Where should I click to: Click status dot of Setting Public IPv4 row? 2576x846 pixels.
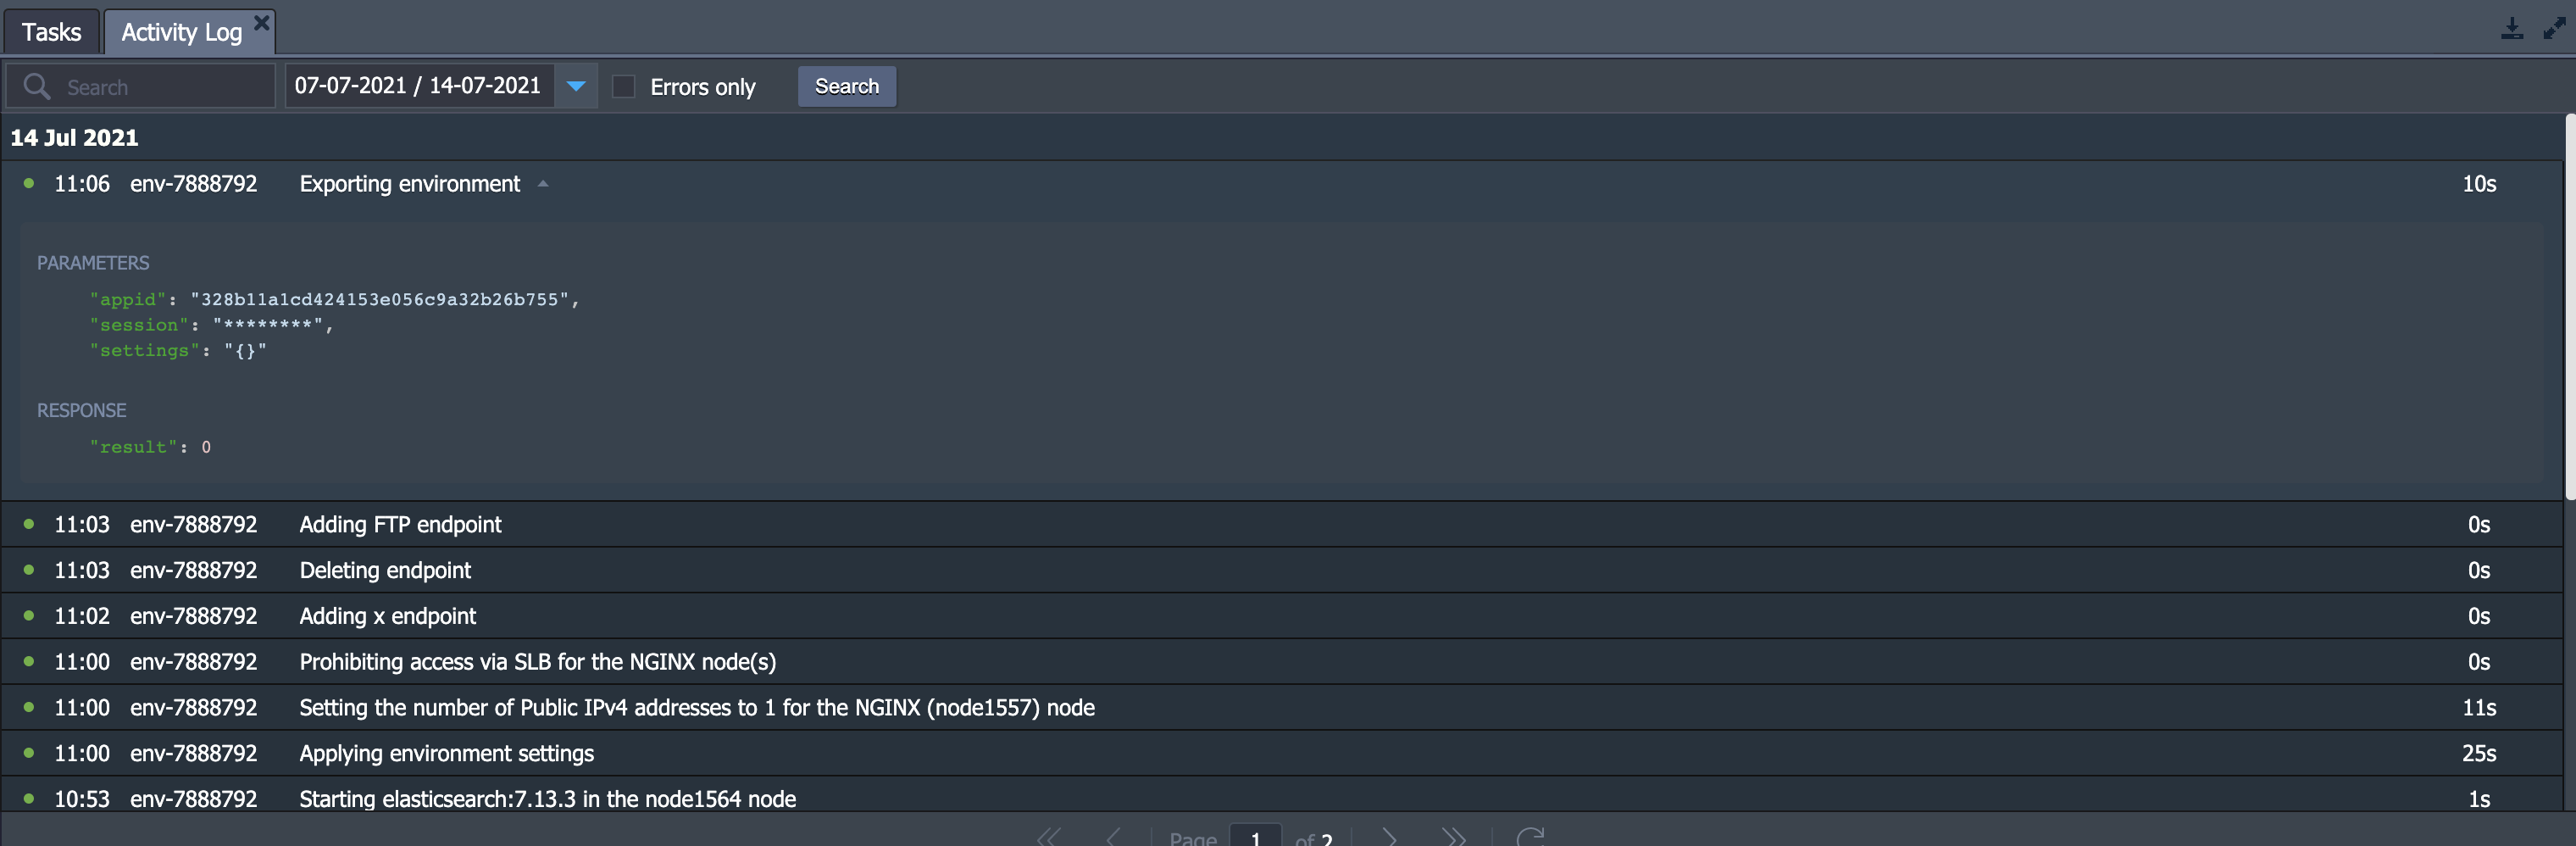(29, 707)
